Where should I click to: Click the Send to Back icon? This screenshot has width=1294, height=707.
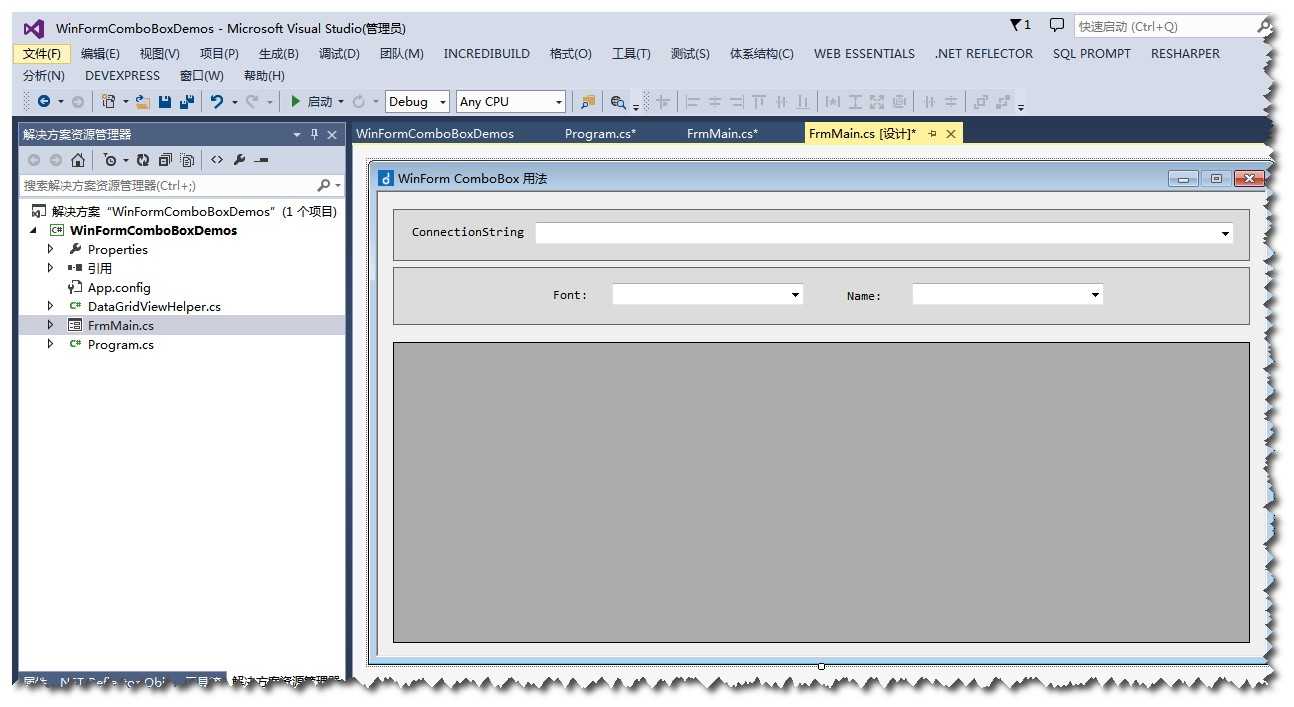point(1003,102)
